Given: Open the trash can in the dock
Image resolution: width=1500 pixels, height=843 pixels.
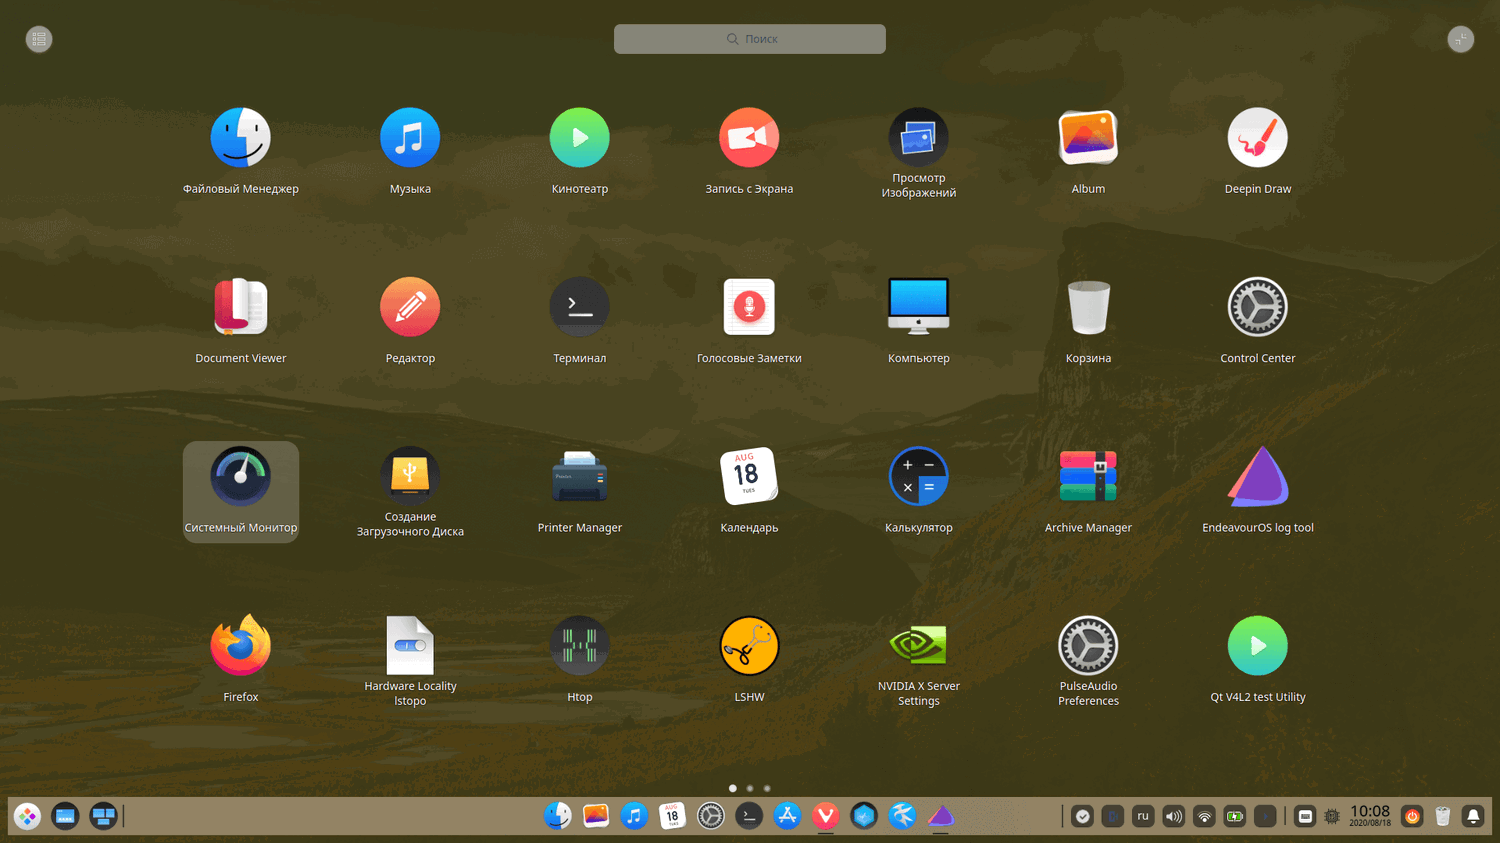Looking at the screenshot, I should [1443, 816].
